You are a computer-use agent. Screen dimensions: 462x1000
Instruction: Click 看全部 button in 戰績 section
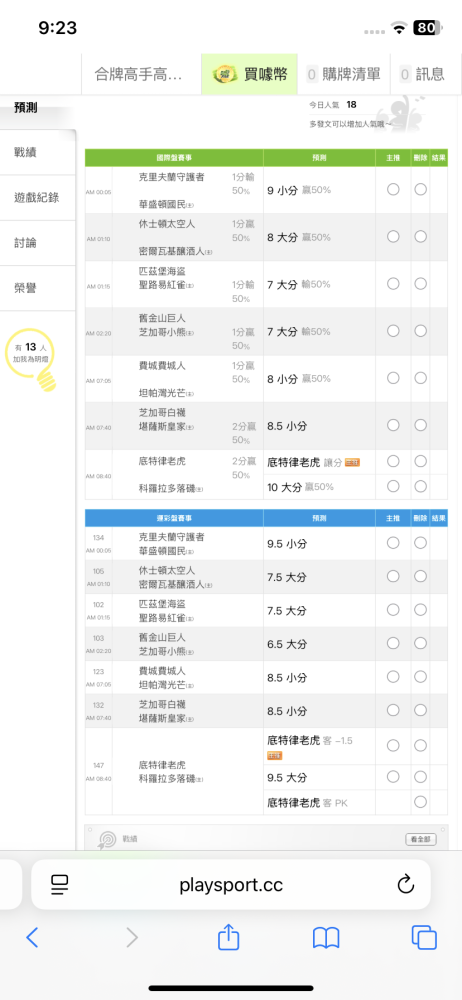click(x=421, y=839)
